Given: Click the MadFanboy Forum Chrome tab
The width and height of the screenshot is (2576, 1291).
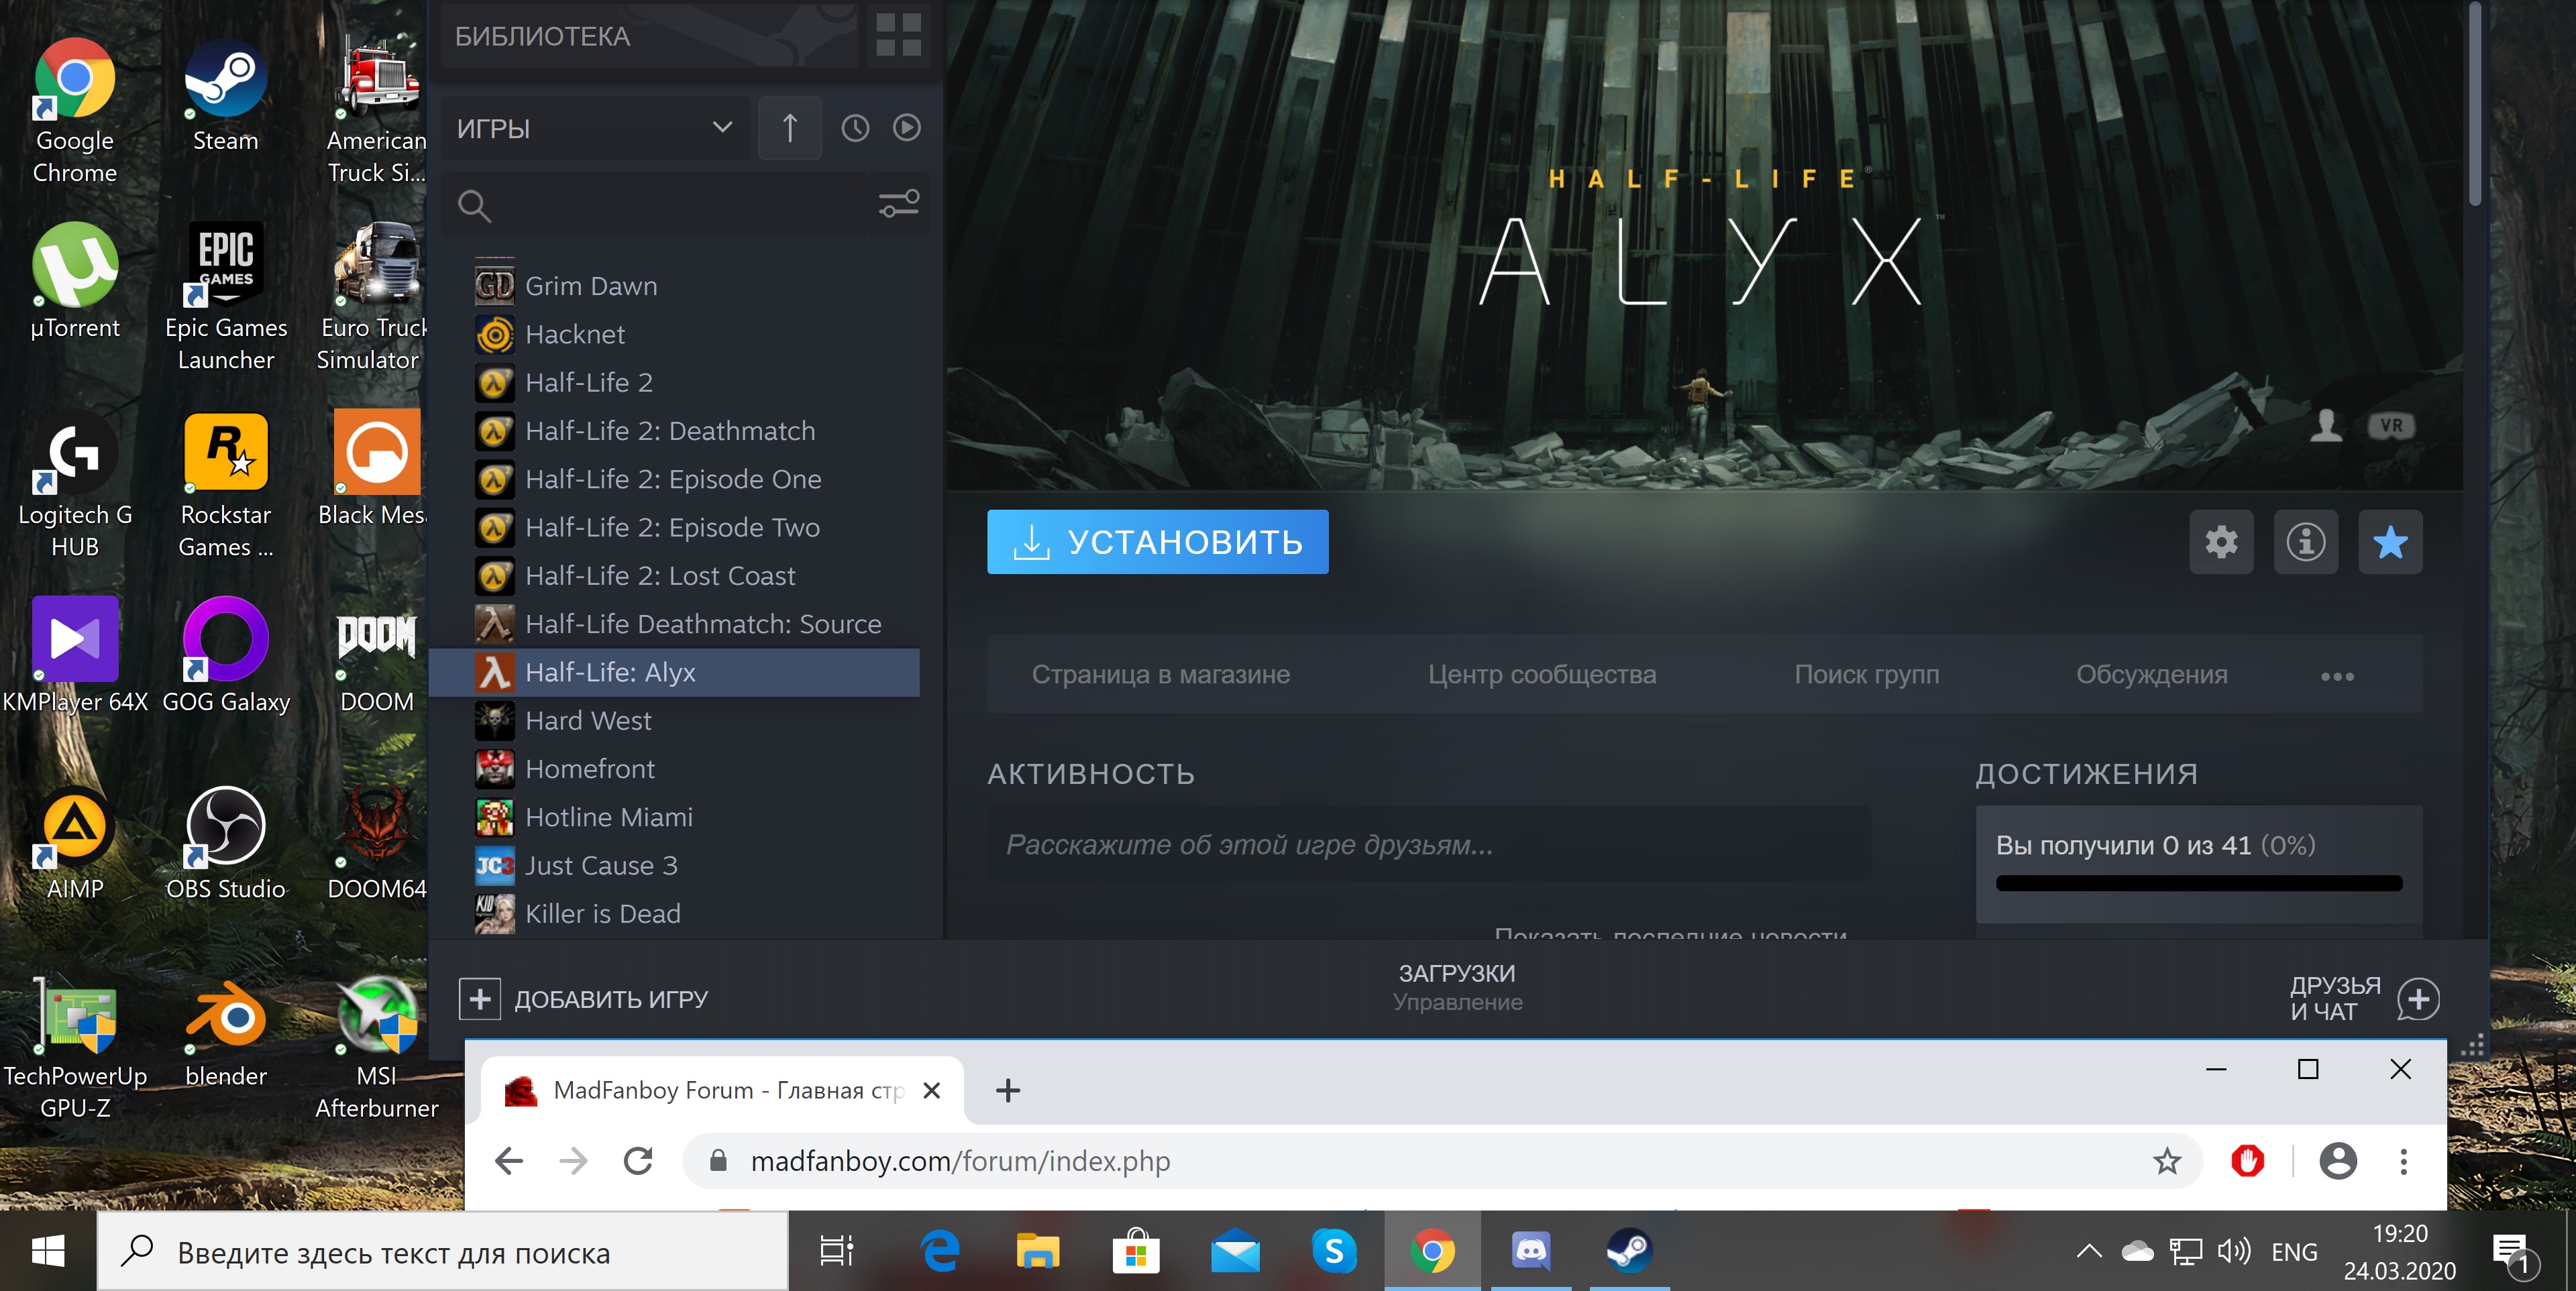Looking at the screenshot, I should pos(723,1090).
